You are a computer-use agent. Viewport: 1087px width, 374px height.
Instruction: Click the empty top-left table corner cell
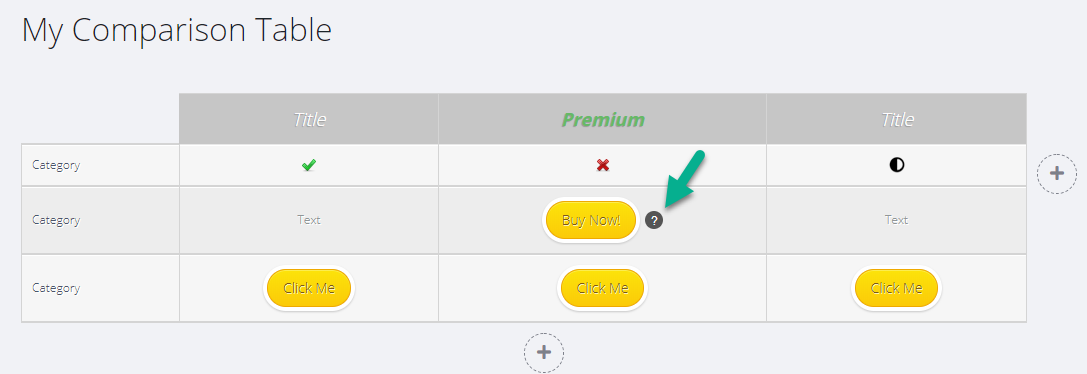[x=100, y=119]
